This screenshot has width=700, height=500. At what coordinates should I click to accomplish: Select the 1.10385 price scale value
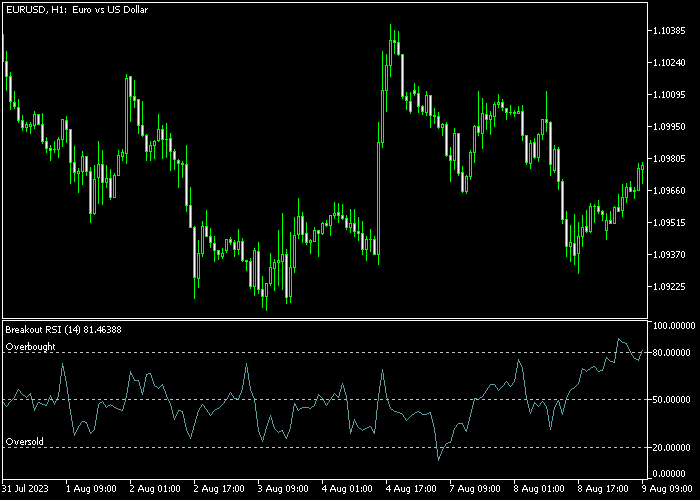point(669,31)
